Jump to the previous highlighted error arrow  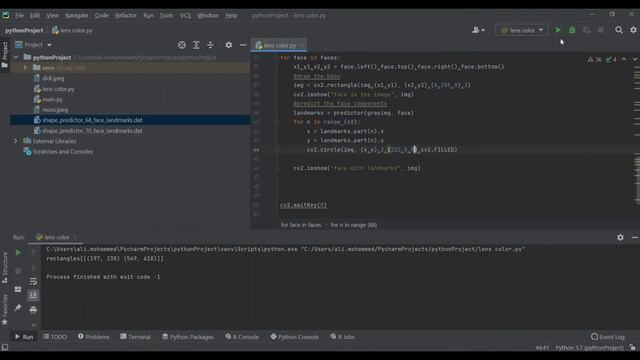tap(623, 59)
